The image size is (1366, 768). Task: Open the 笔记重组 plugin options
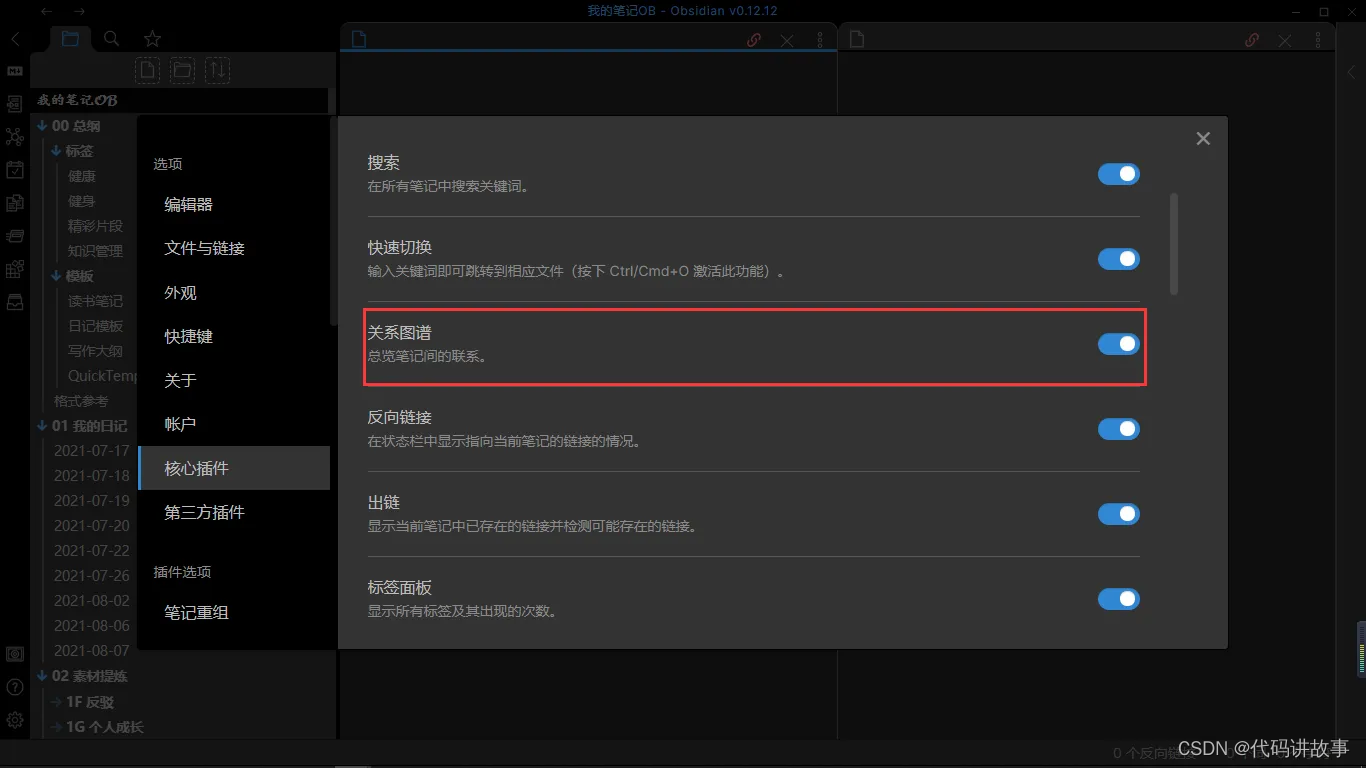(234, 612)
